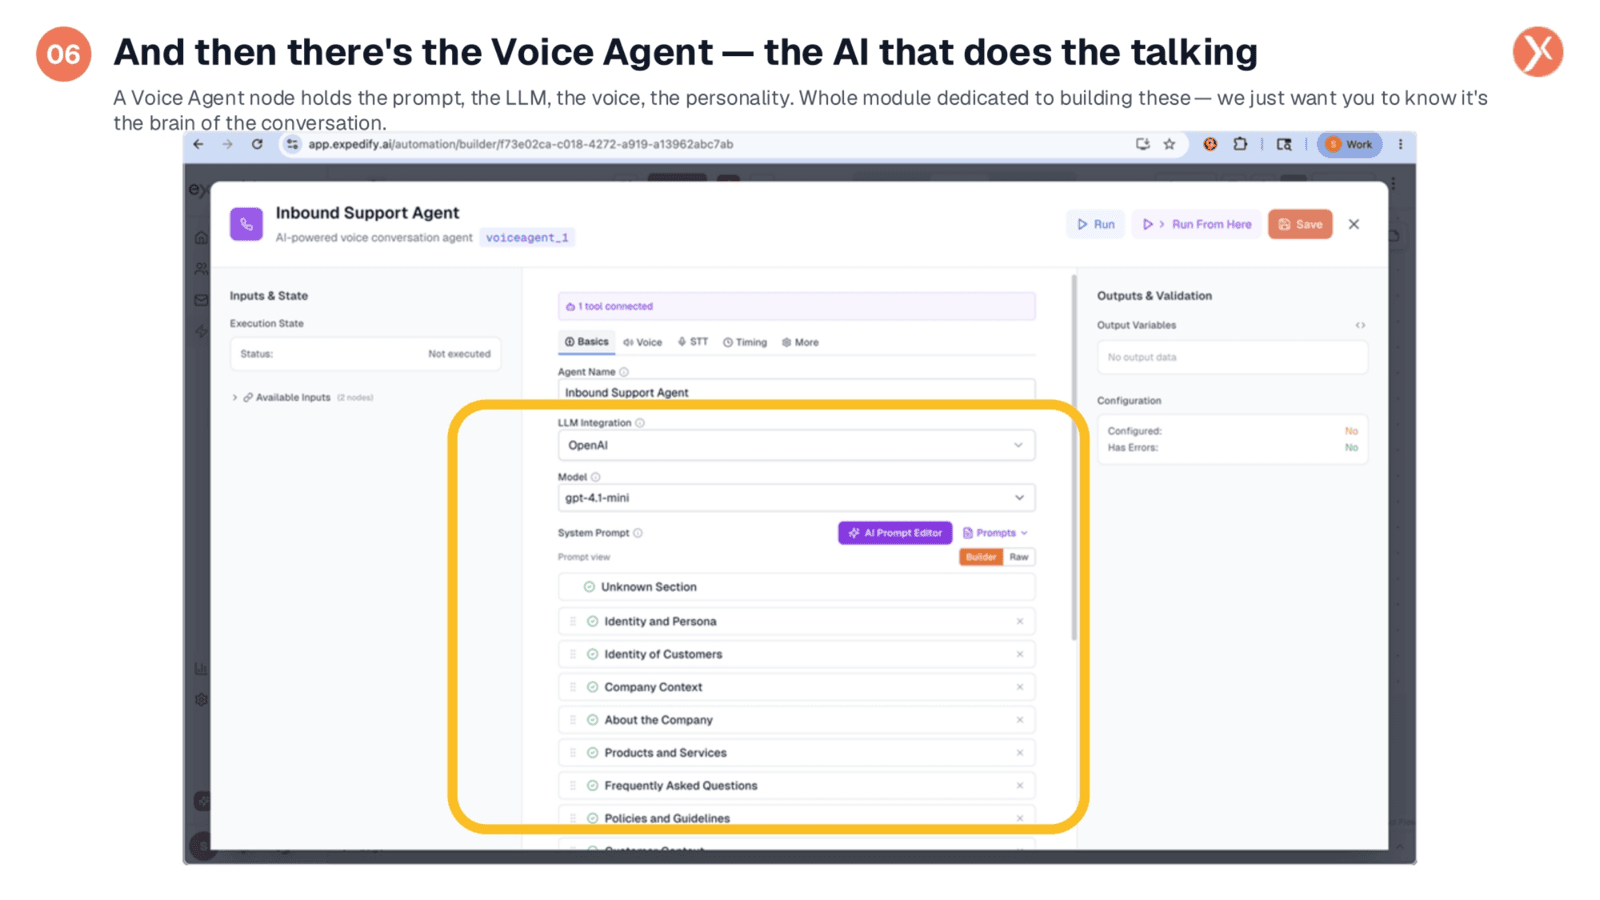
Task: Open the Model gpt-4.1-mini dropdown
Action: [x=796, y=498]
